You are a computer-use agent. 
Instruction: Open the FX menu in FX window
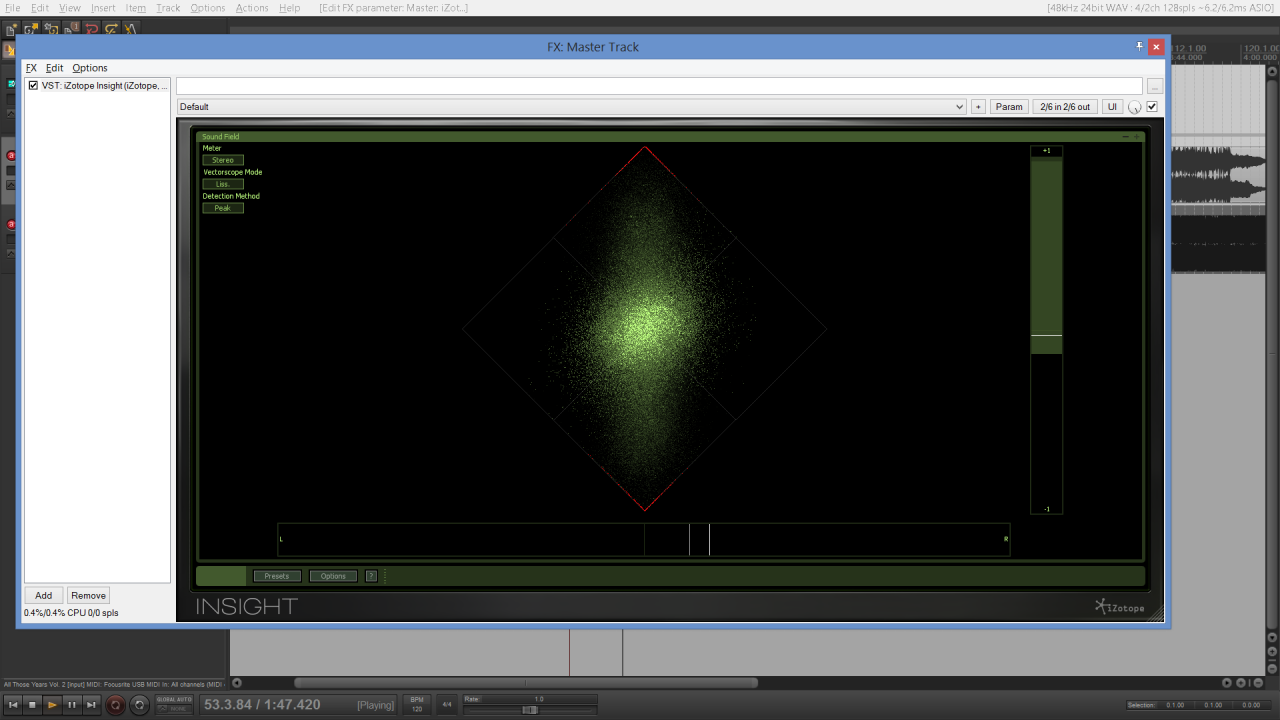pyautogui.click(x=31, y=68)
